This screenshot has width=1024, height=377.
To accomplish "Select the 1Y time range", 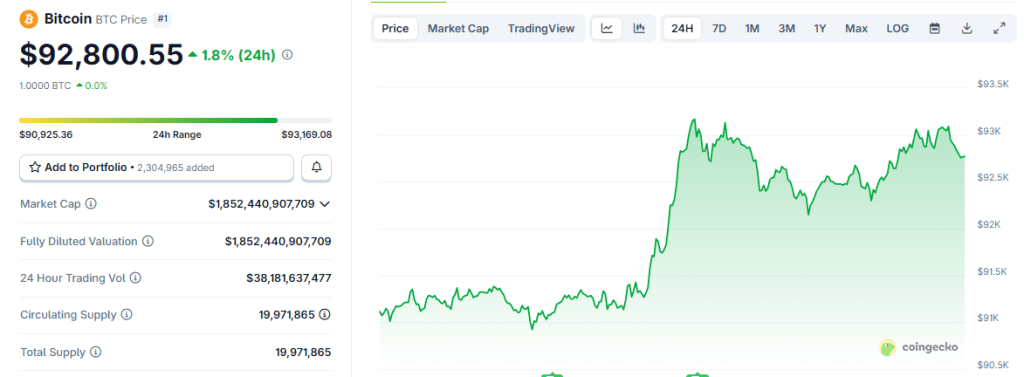I will click(820, 29).
